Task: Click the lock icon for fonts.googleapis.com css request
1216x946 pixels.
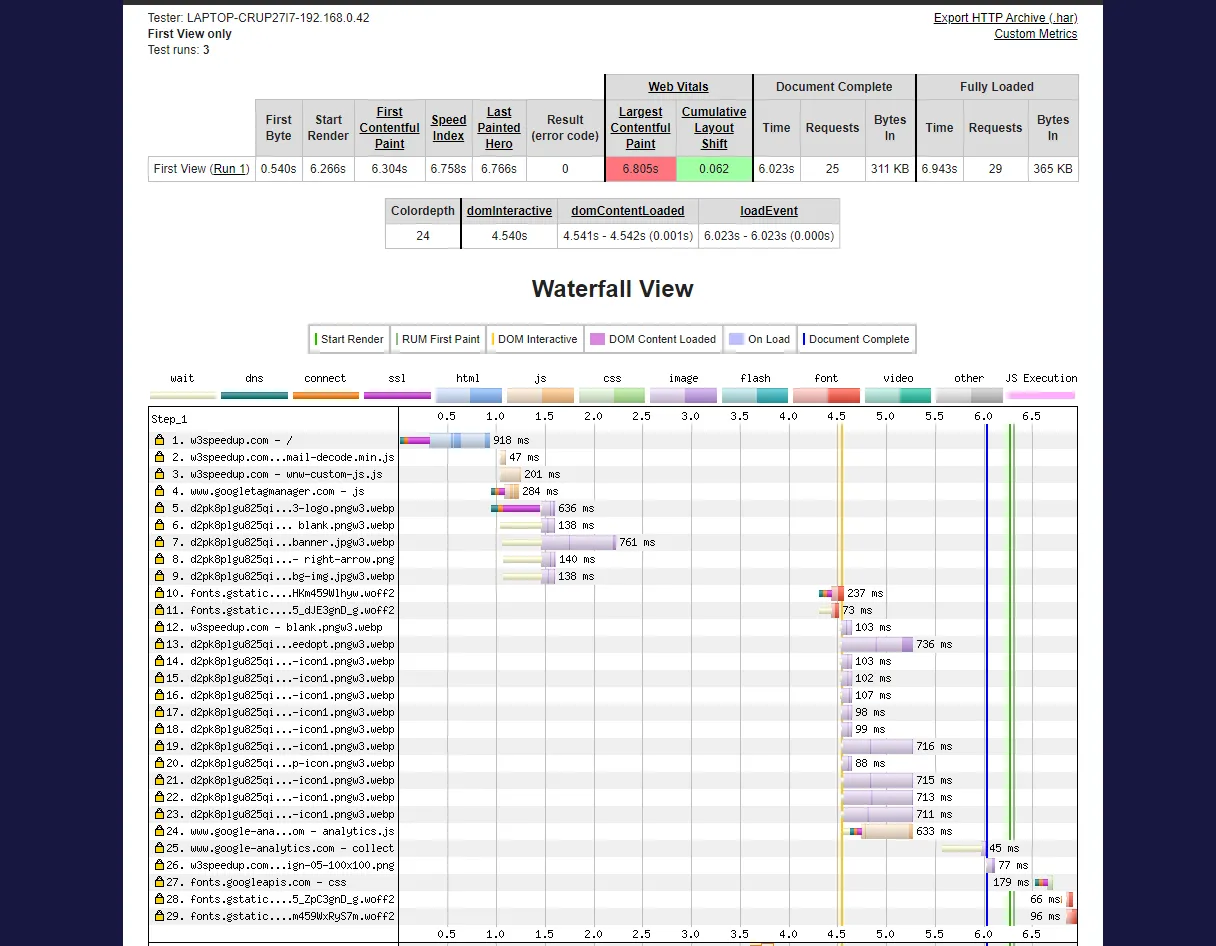Action: [x=159, y=882]
